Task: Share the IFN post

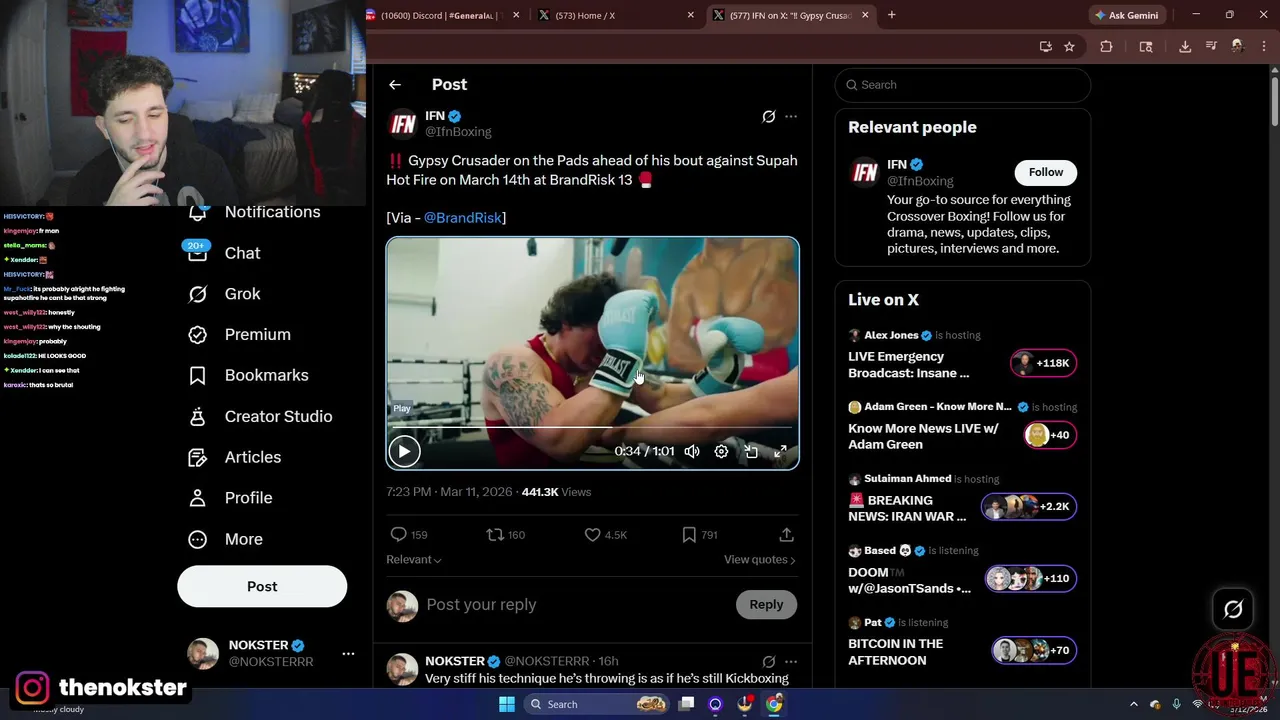Action: click(x=786, y=535)
